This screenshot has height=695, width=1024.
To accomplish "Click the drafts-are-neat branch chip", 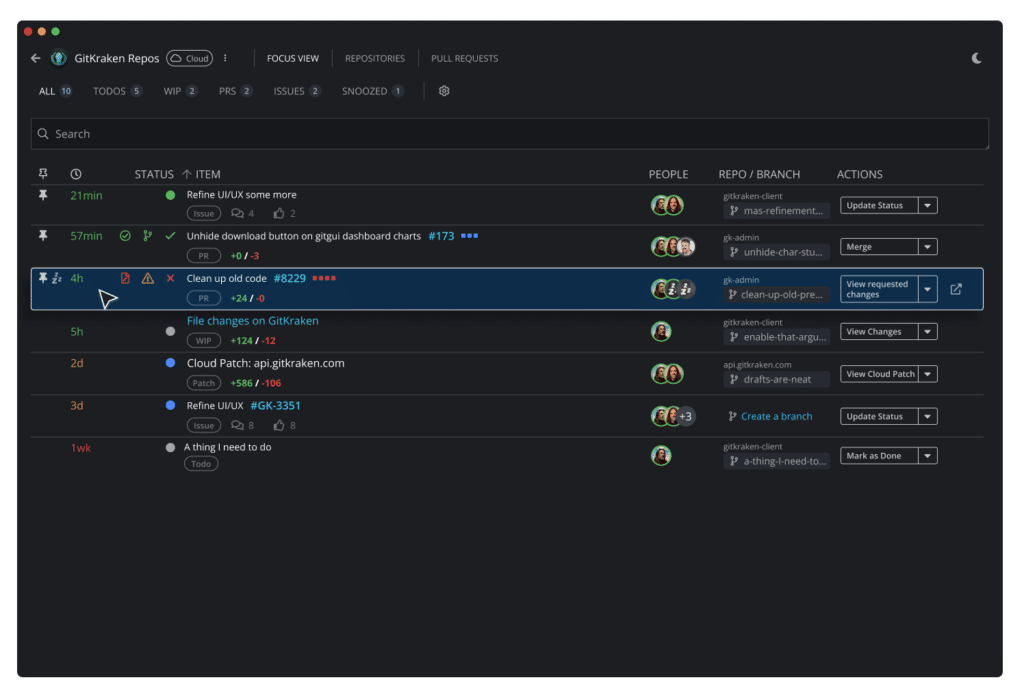I will (x=776, y=379).
